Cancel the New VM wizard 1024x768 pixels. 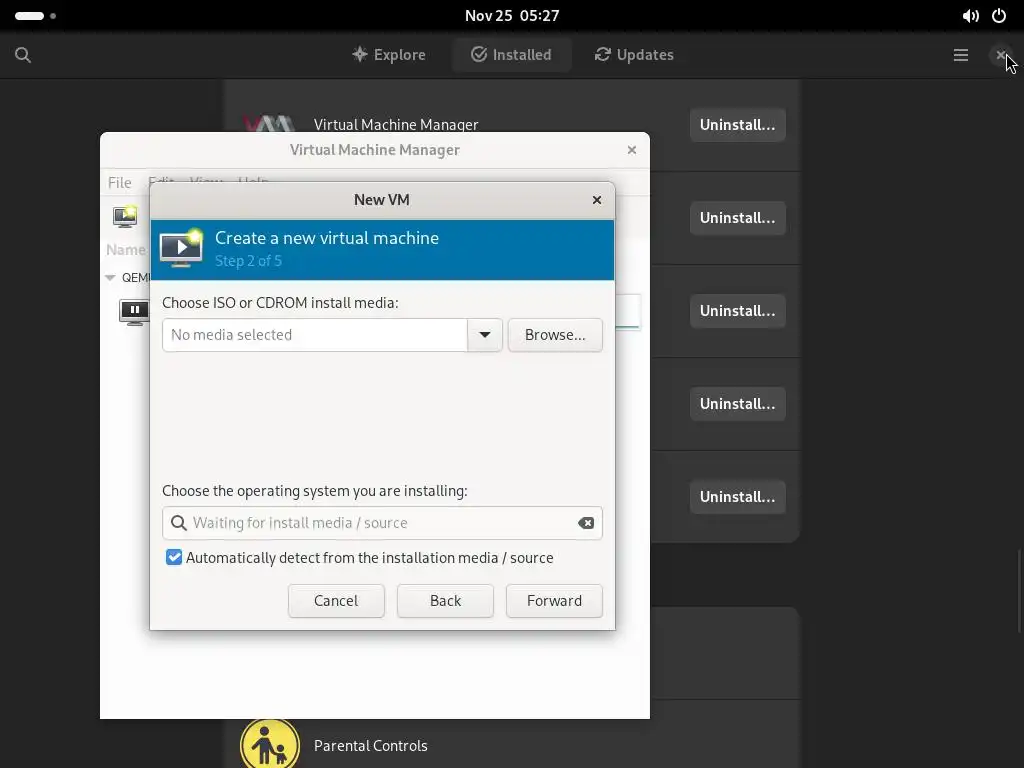click(336, 601)
